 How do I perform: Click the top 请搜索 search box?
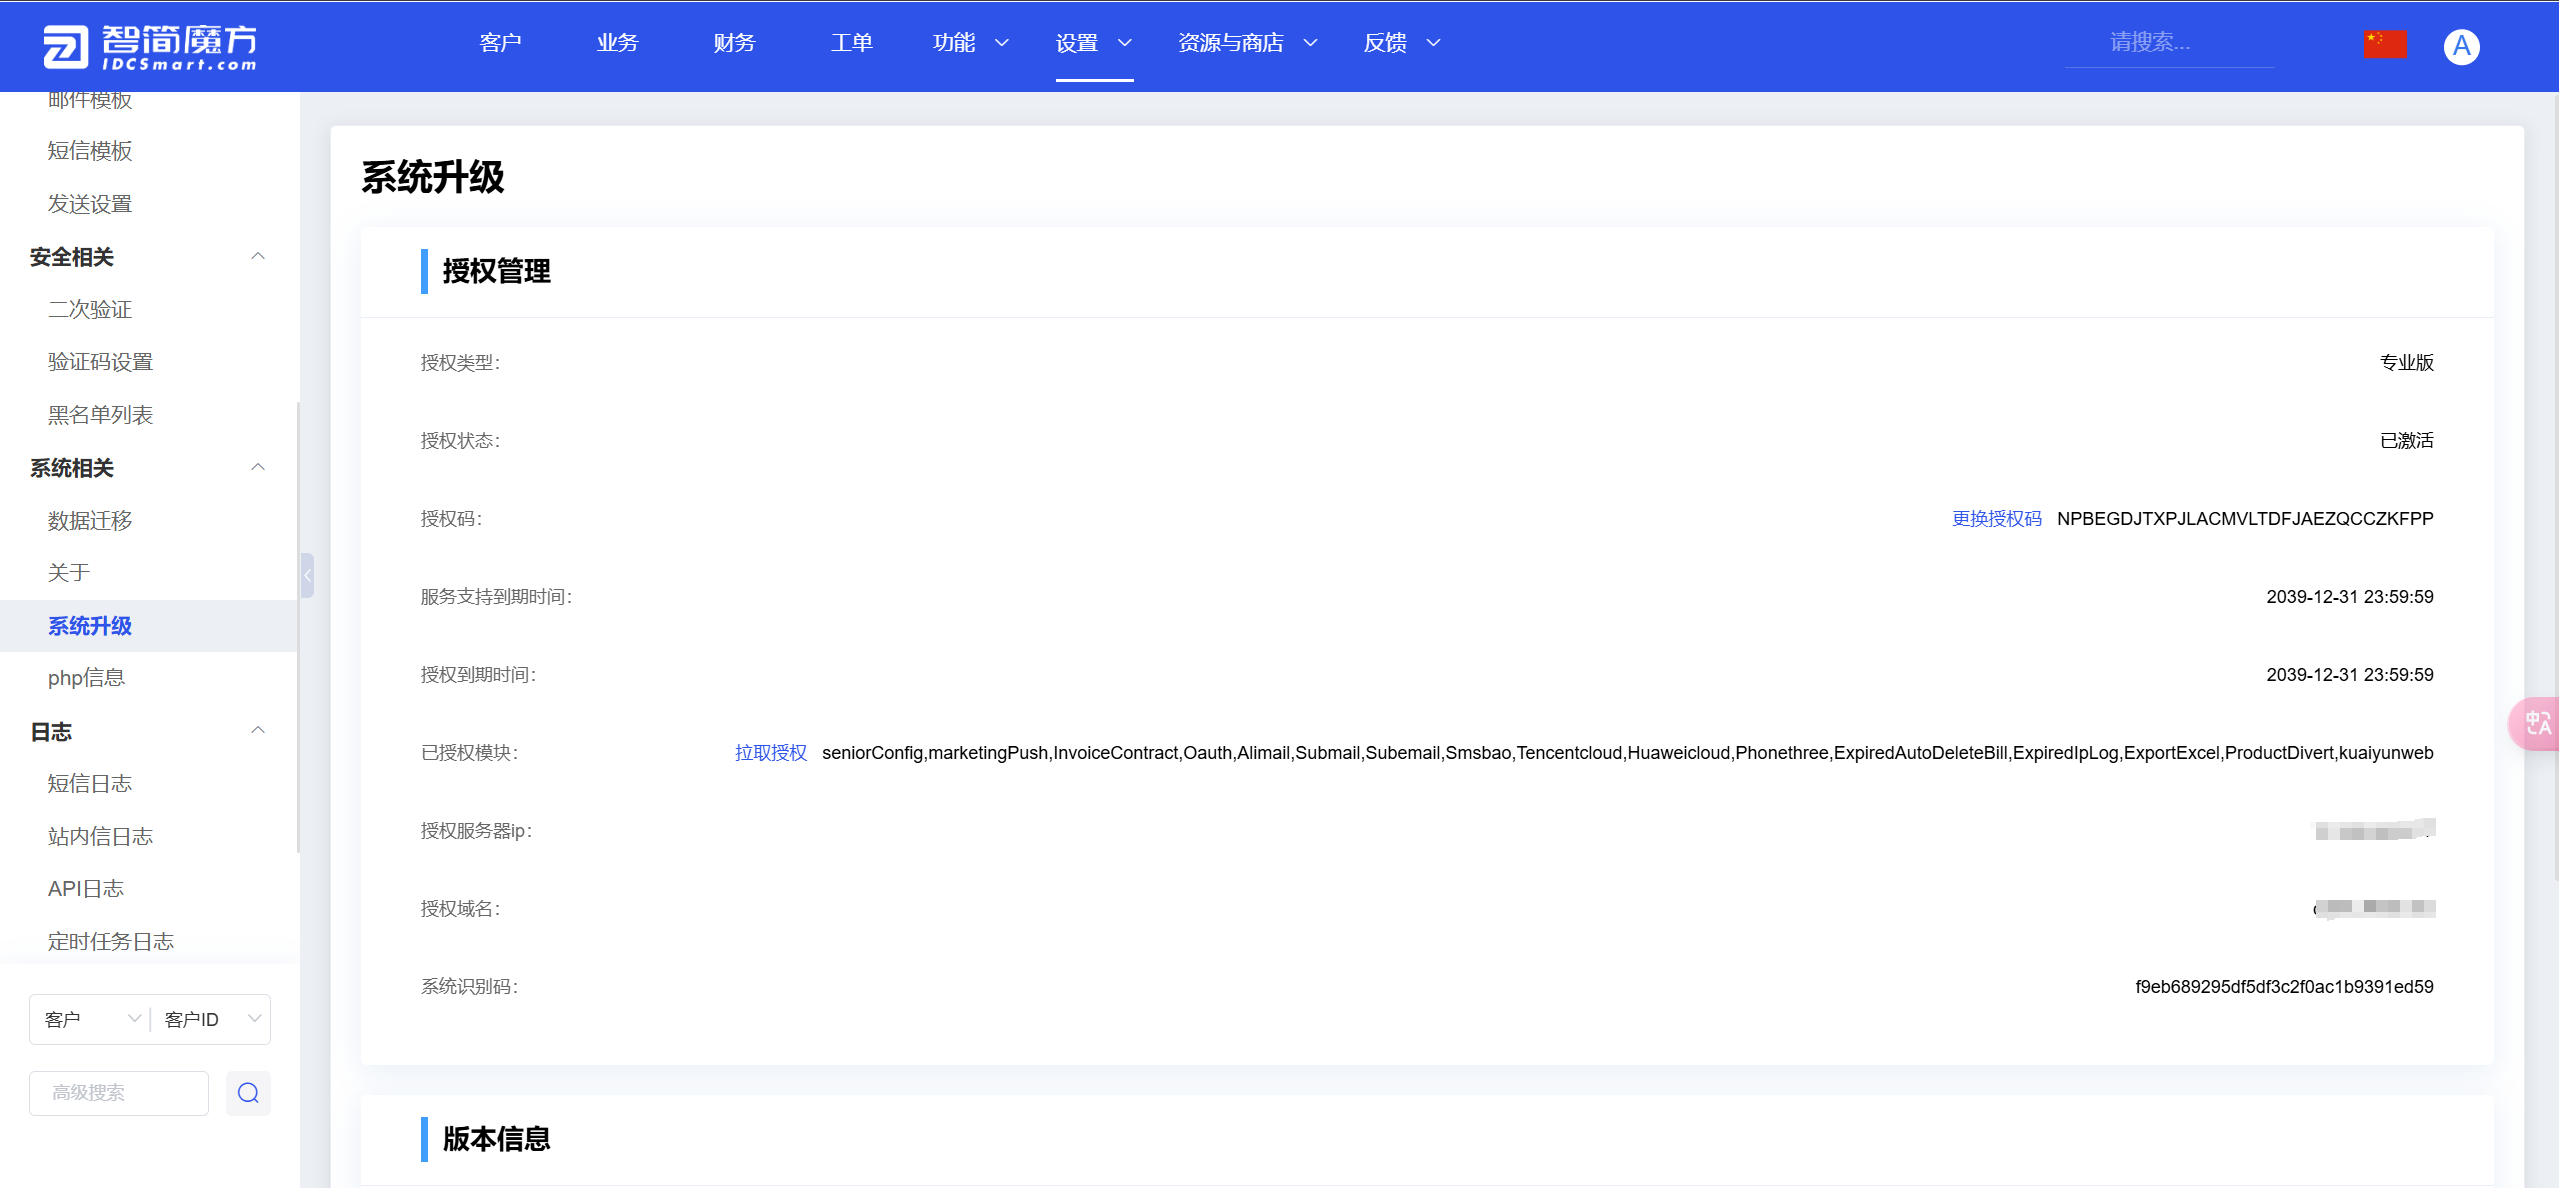pyautogui.click(x=2168, y=43)
